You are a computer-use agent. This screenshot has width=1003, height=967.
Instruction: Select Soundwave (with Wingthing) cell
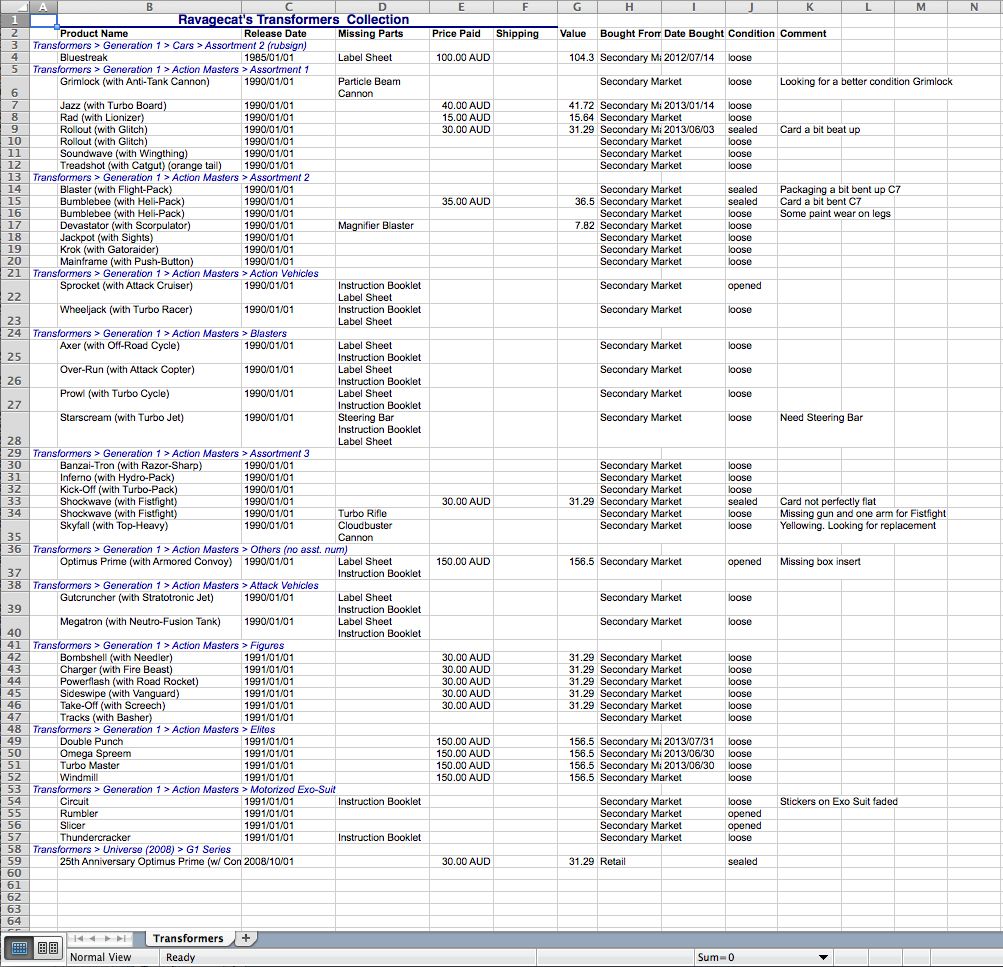149,153
